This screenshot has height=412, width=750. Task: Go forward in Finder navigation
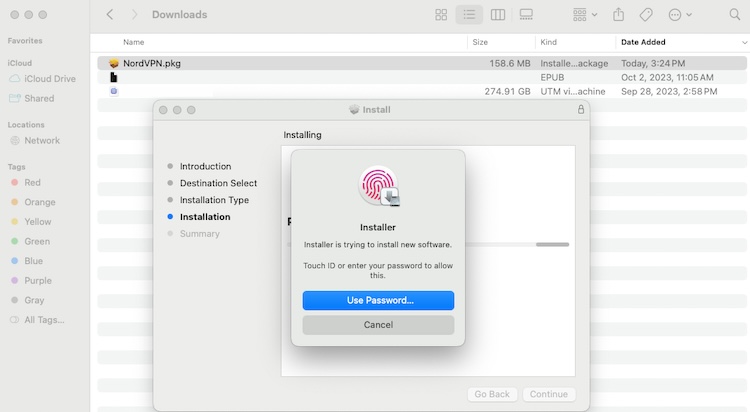coord(134,15)
